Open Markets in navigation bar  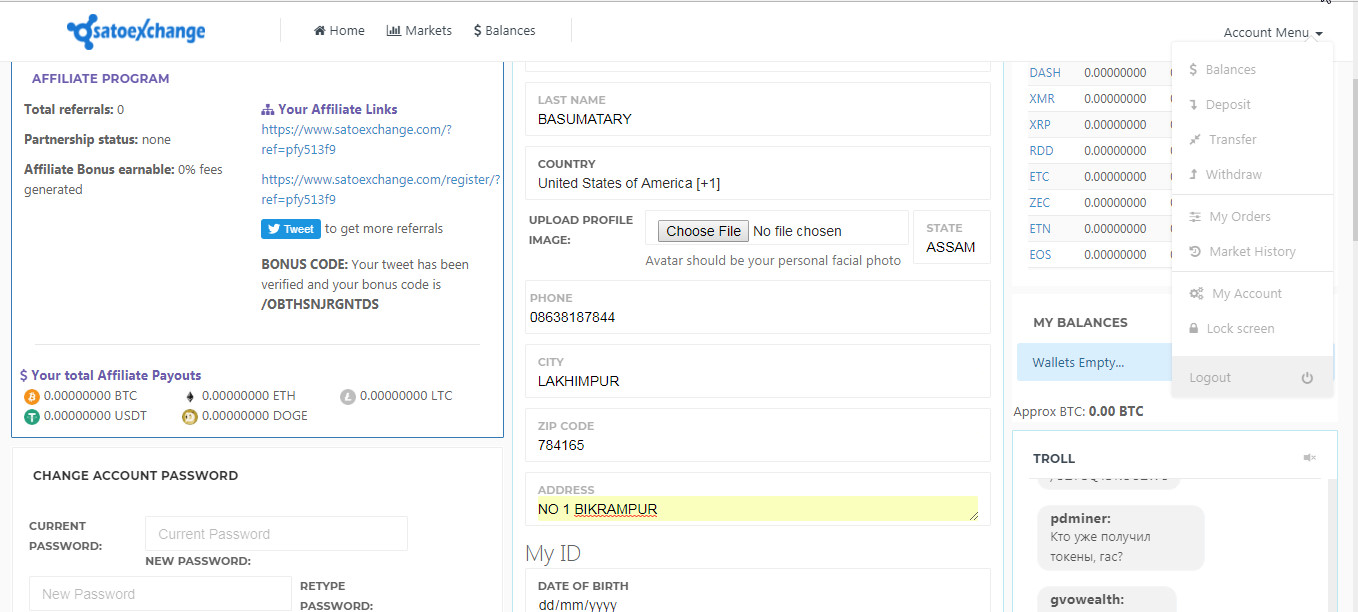419,31
